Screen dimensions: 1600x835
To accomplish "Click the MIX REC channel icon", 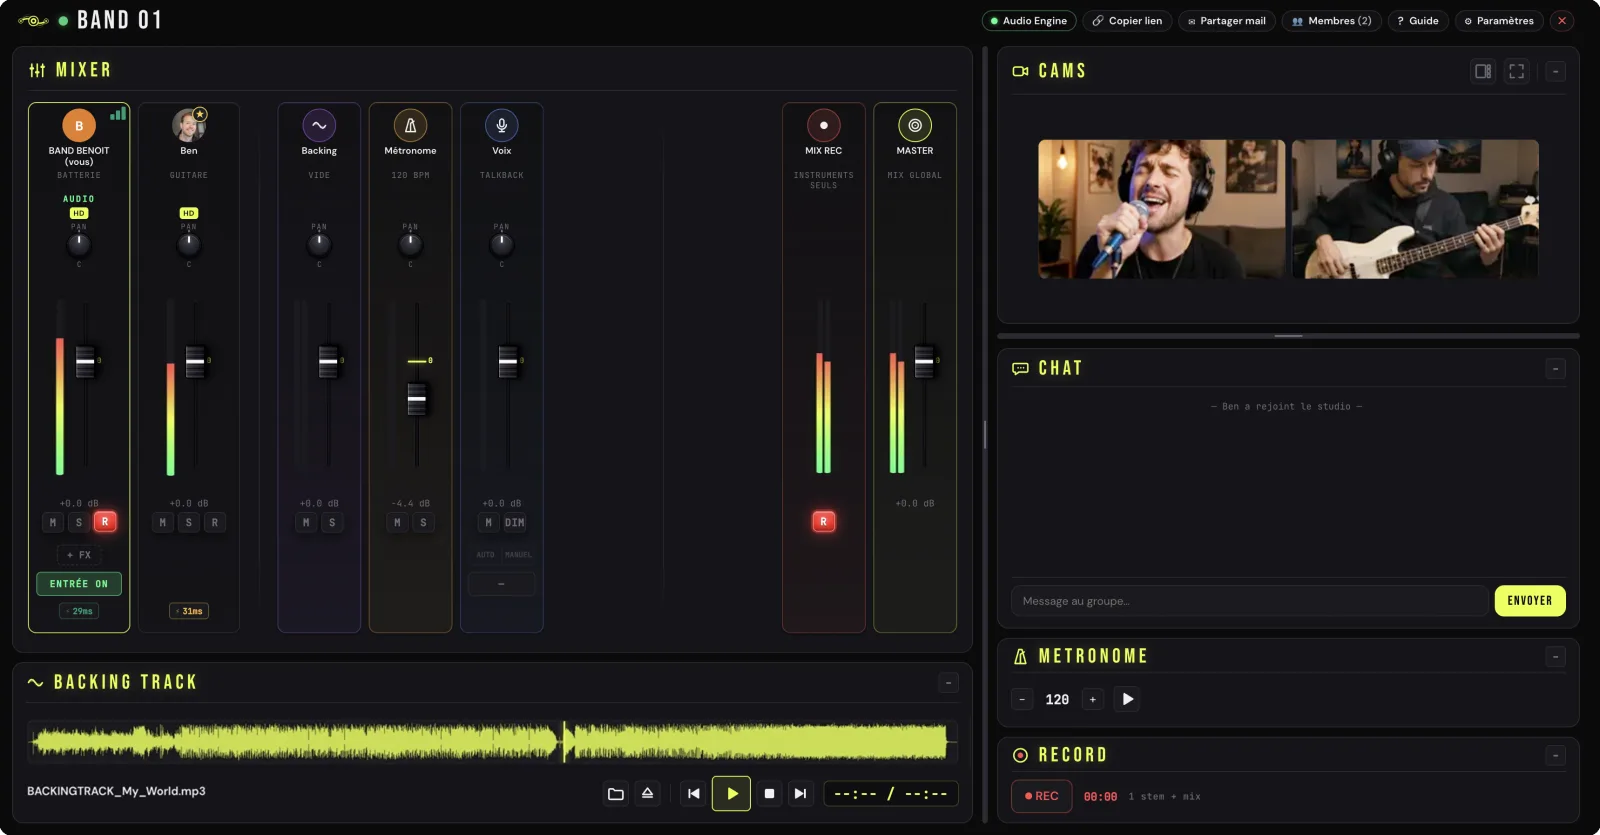I will [x=824, y=125].
